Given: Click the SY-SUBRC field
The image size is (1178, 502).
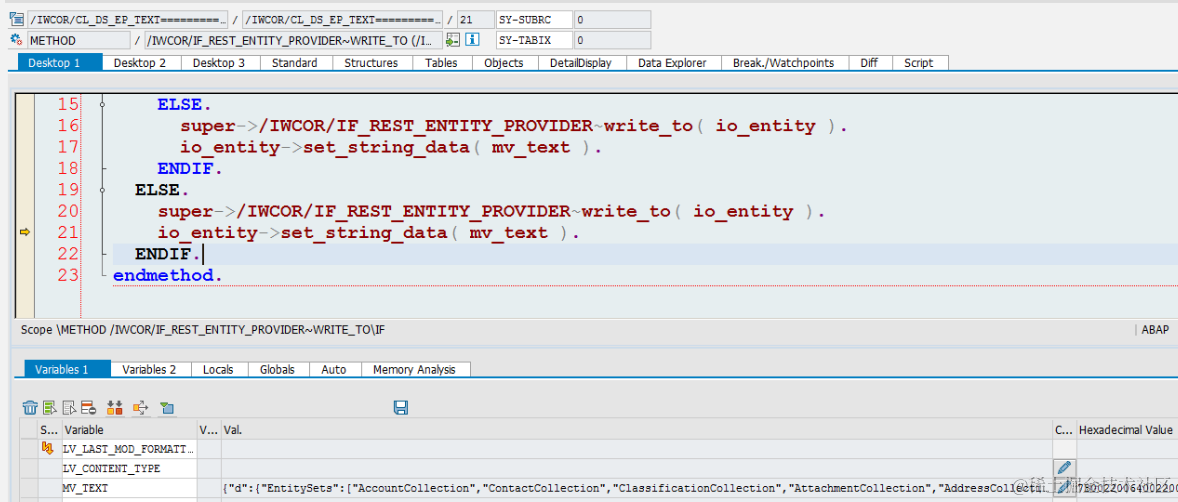Looking at the screenshot, I should coord(534,20).
